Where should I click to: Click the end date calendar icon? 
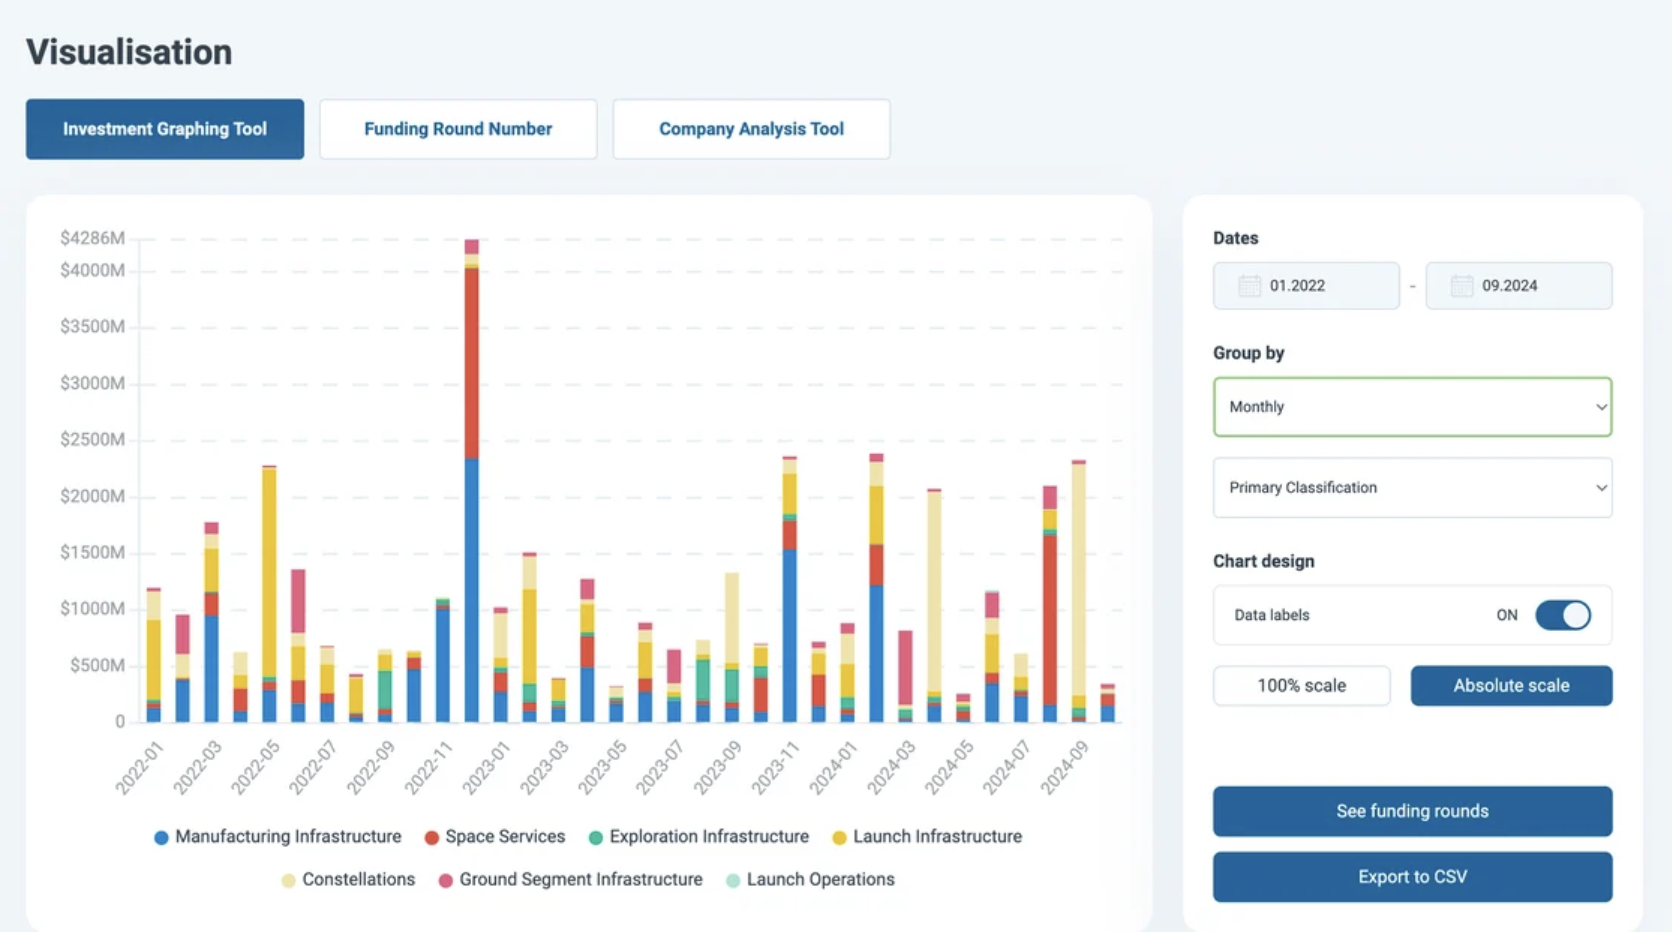click(1461, 286)
